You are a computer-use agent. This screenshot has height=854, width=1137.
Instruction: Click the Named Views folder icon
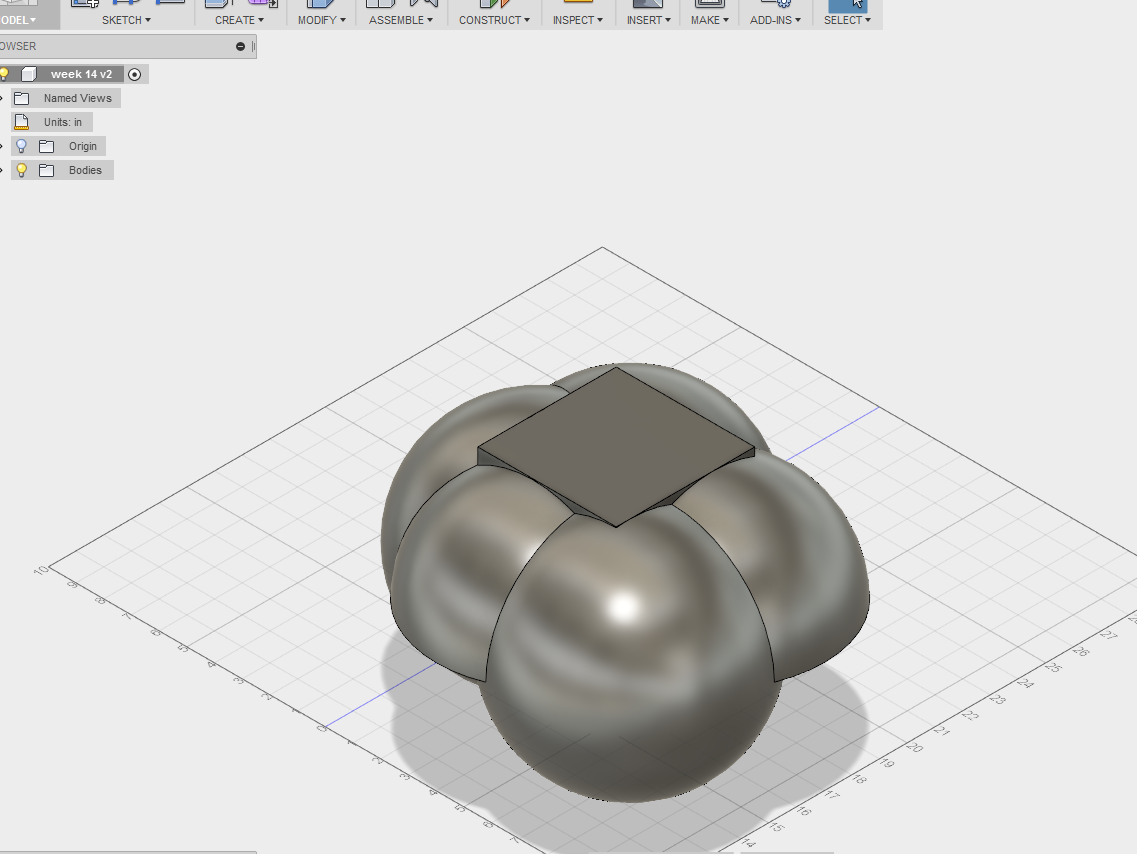22,98
